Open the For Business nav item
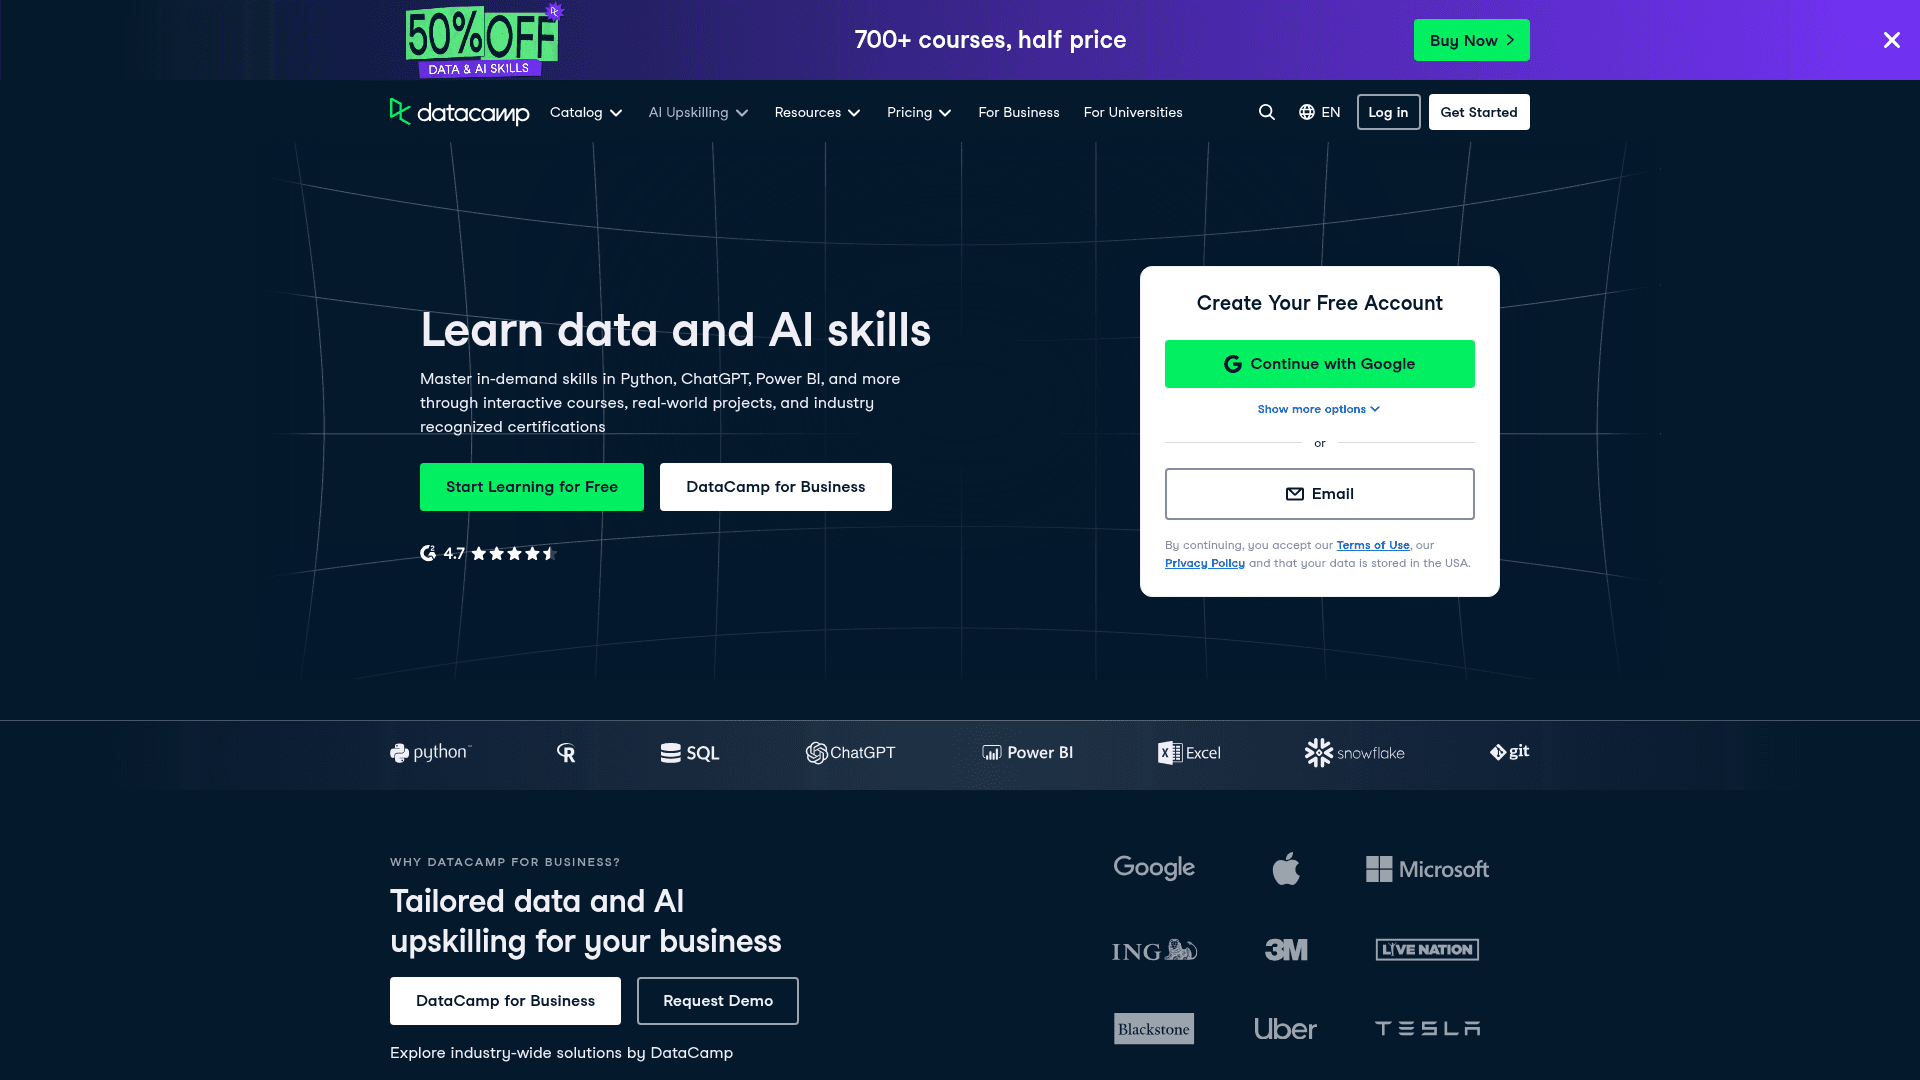This screenshot has width=1920, height=1080. pyautogui.click(x=1018, y=112)
